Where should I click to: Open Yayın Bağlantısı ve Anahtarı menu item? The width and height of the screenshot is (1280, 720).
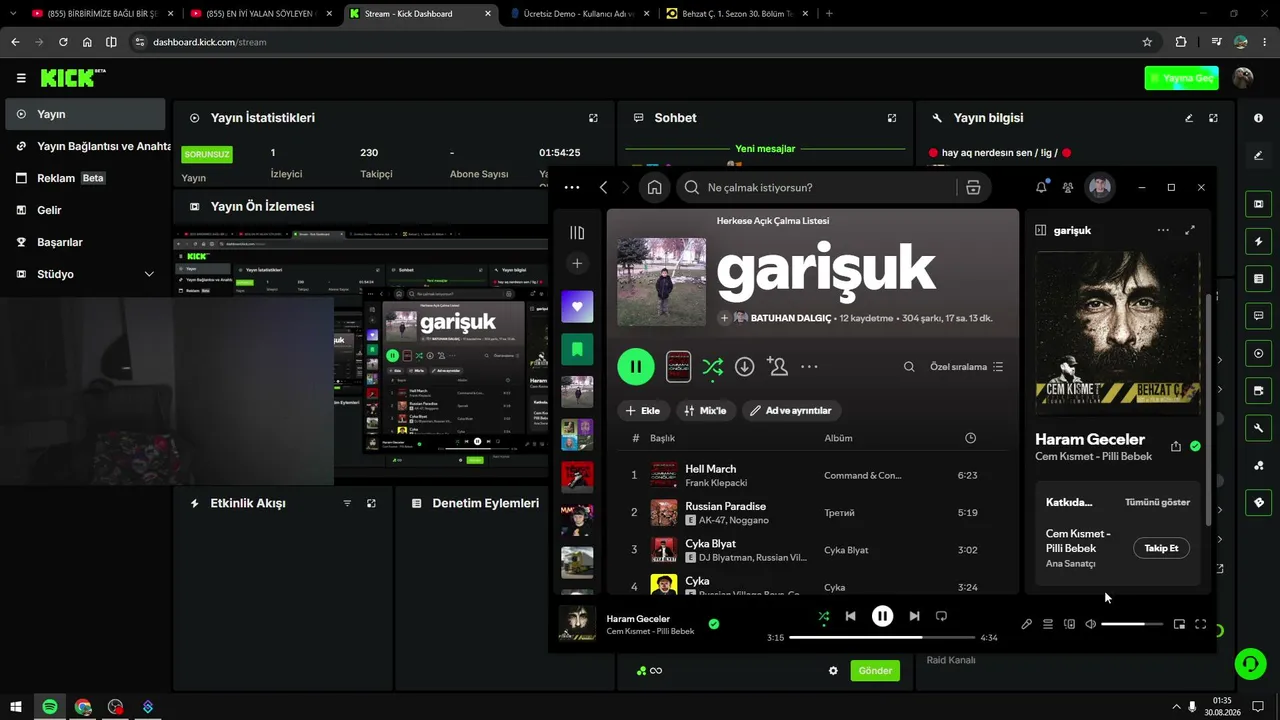tap(86, 146)
